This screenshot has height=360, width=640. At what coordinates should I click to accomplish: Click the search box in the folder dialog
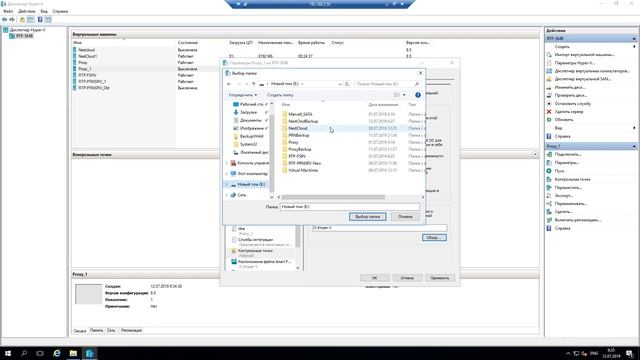click(x=387, y=84)
